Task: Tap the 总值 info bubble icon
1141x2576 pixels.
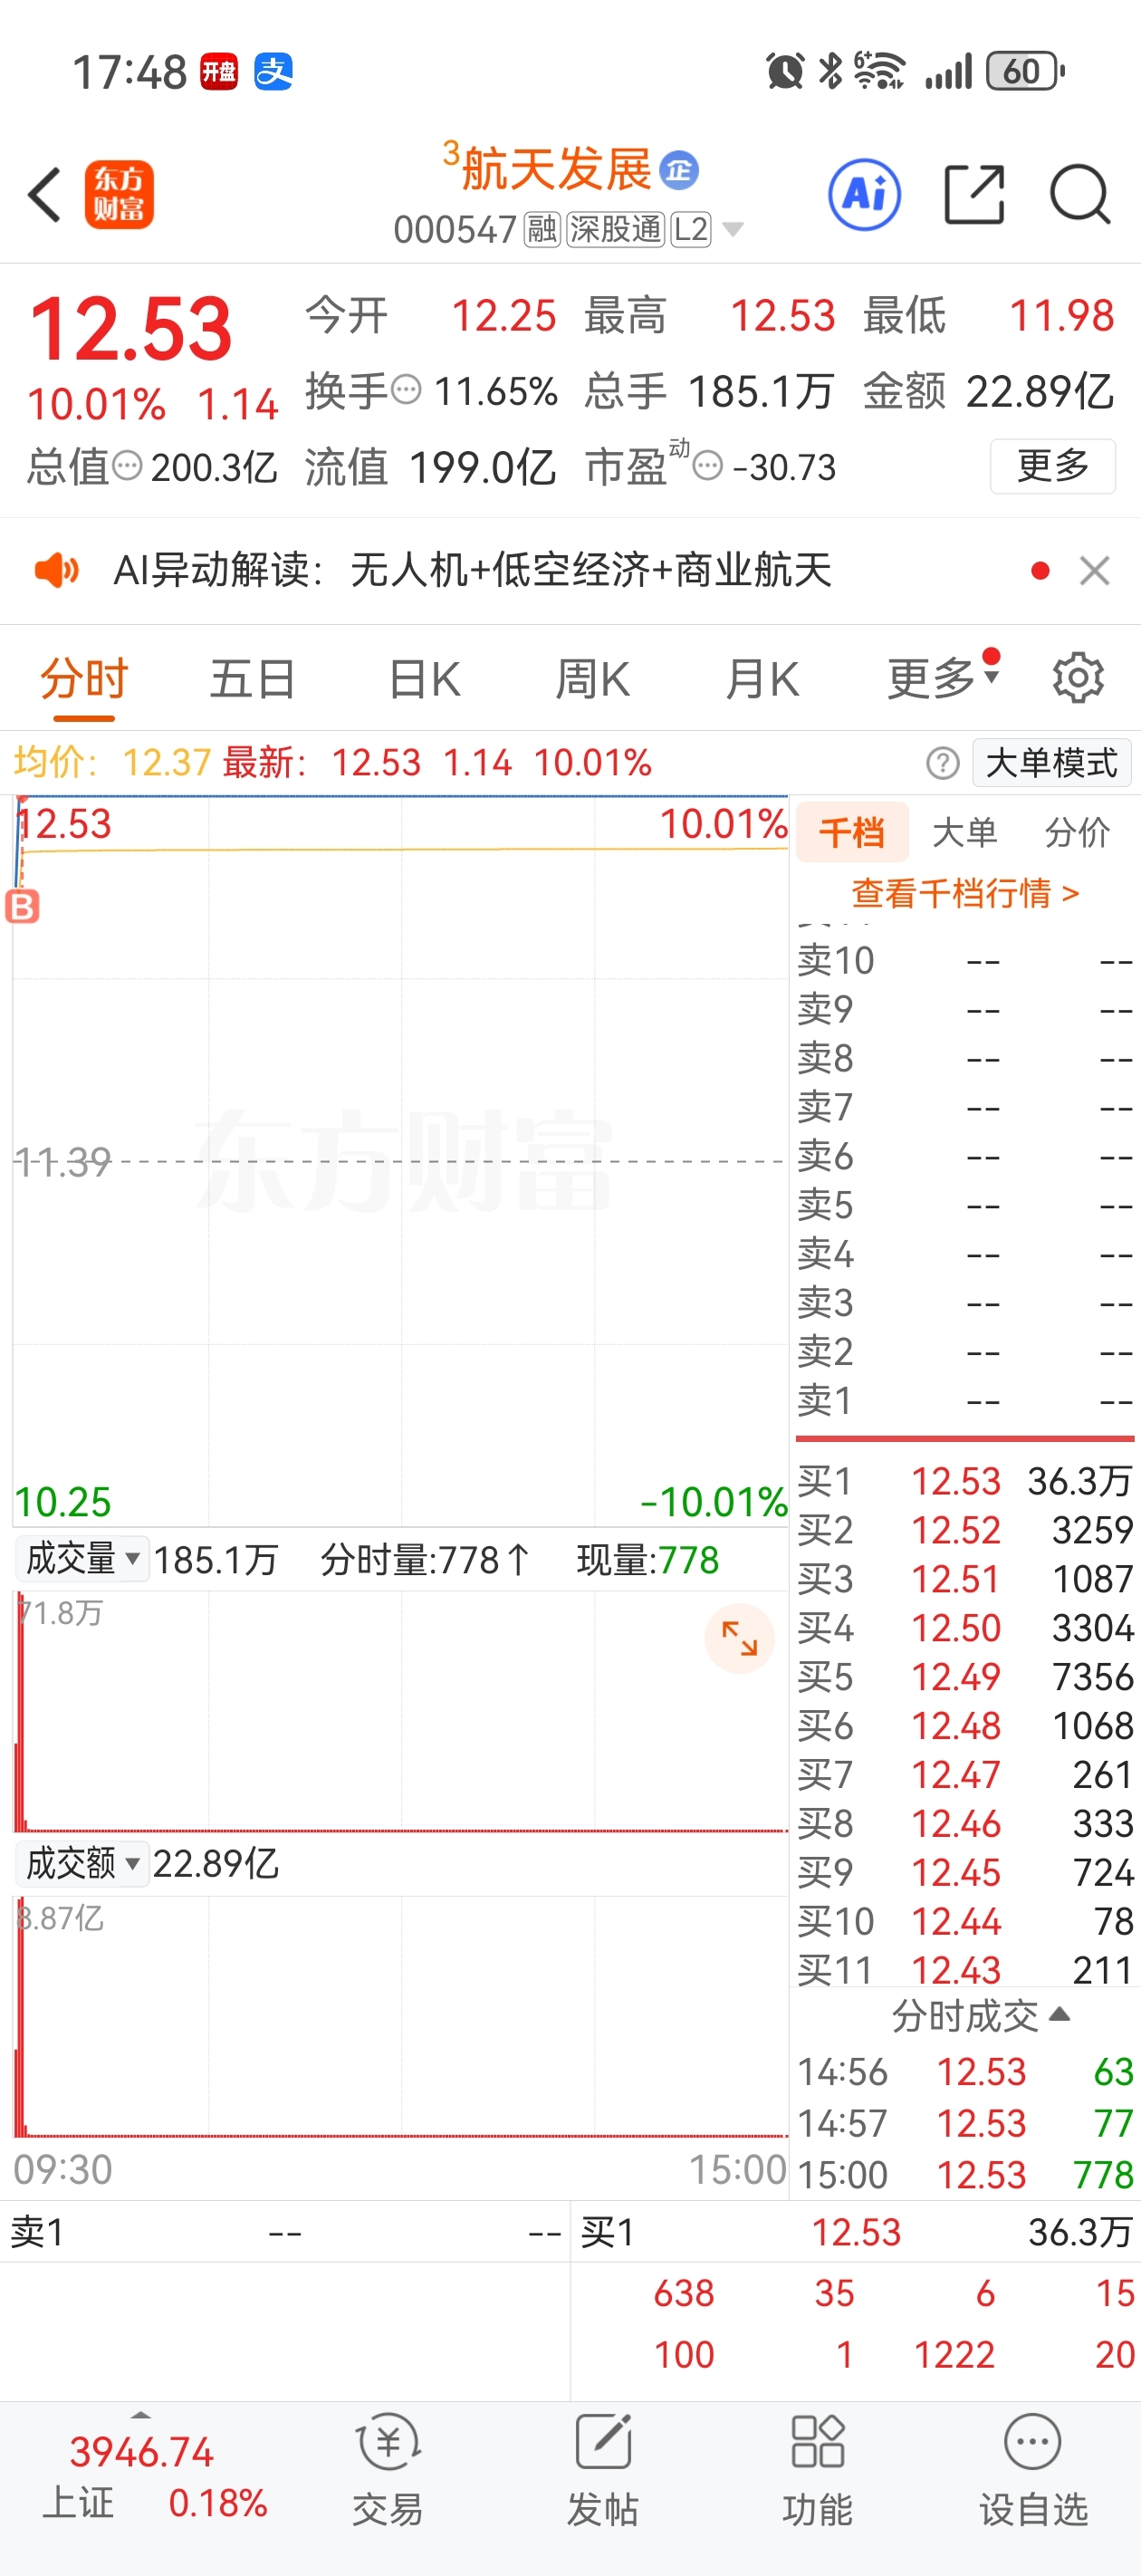Action: click(127, 466)
